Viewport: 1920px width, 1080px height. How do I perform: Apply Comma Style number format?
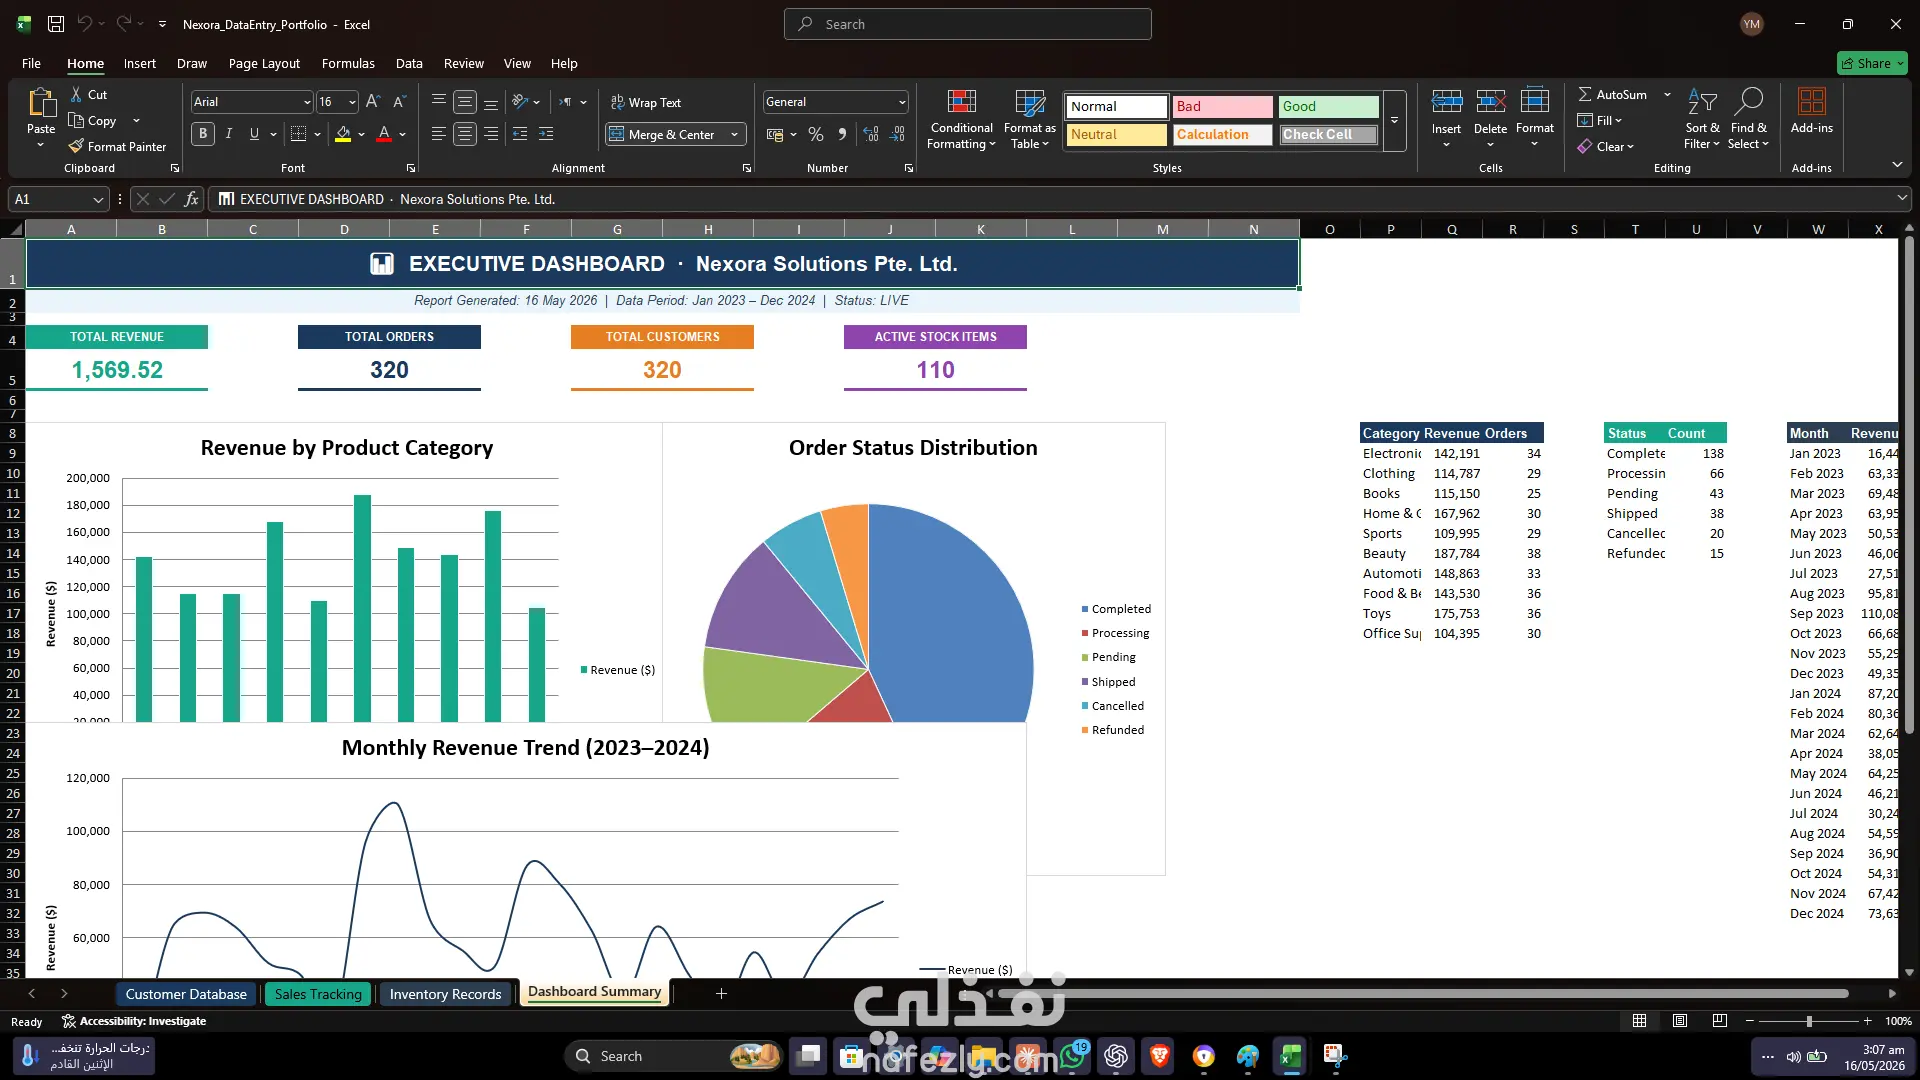[x=842, y=134]
